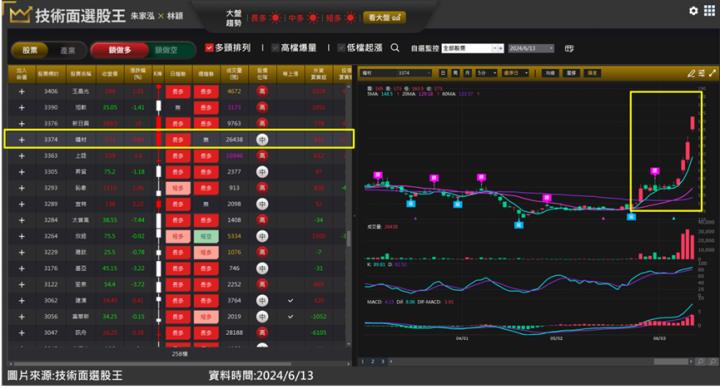Click the note icon beside the date selector
720x389 pixels.
(569, 48)
